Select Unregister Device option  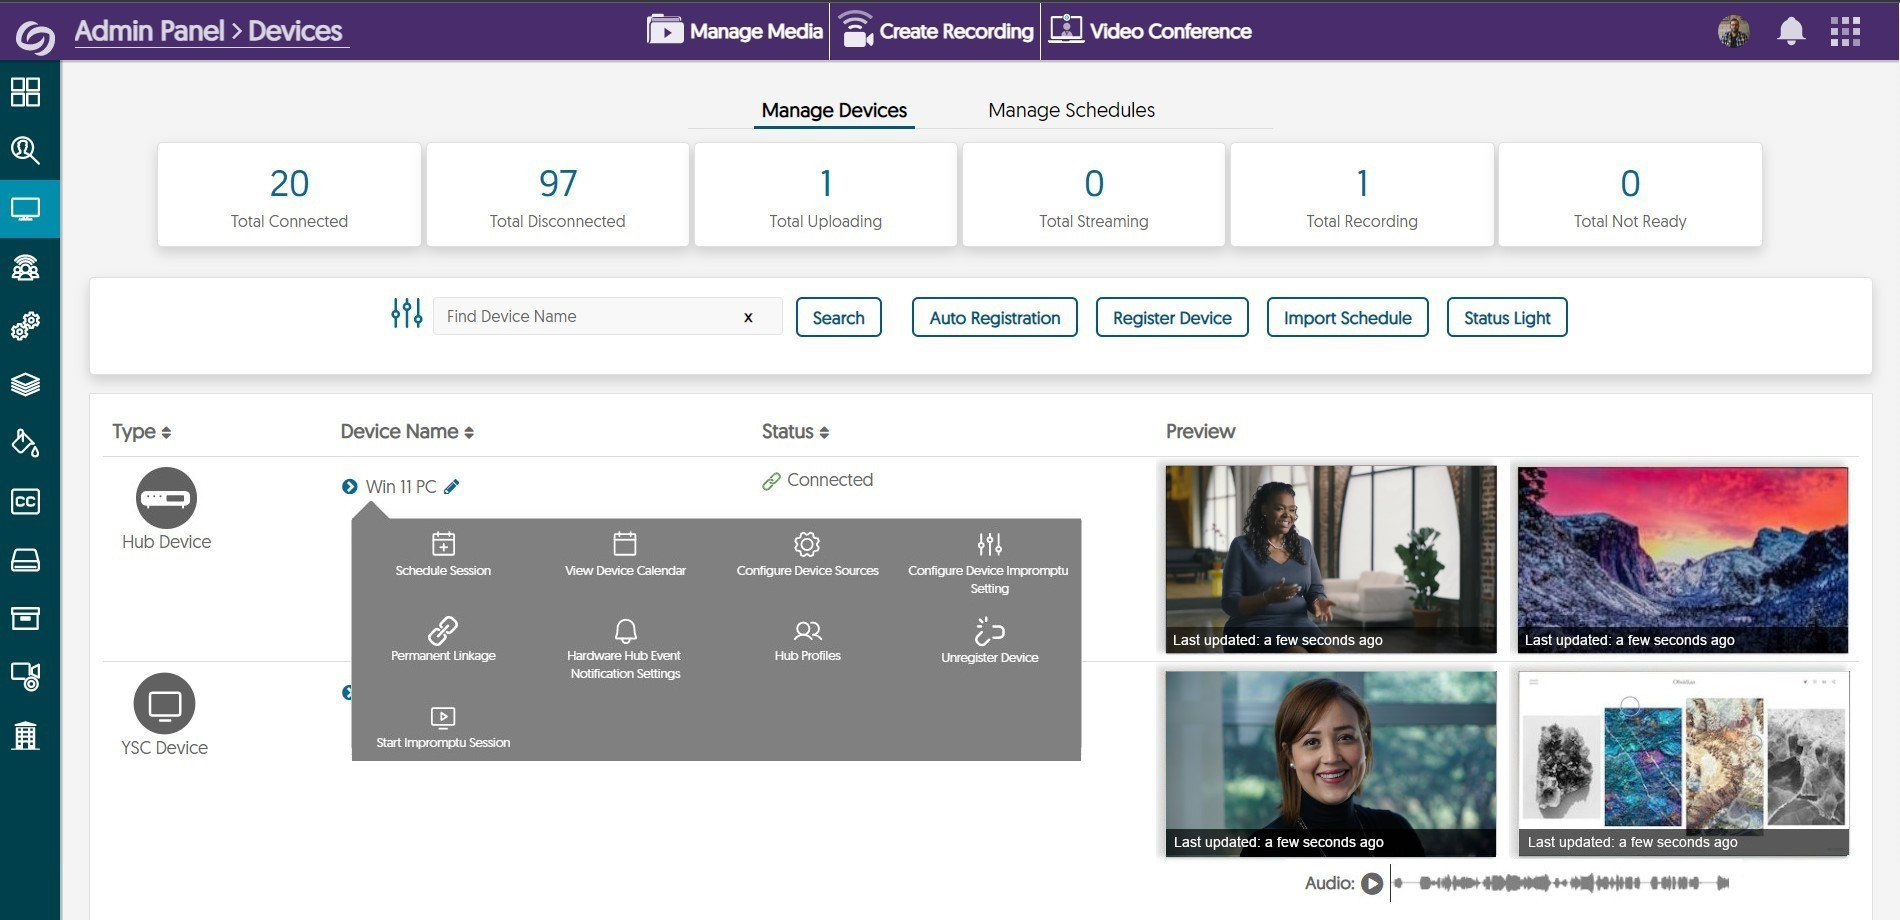click(989, 641)
